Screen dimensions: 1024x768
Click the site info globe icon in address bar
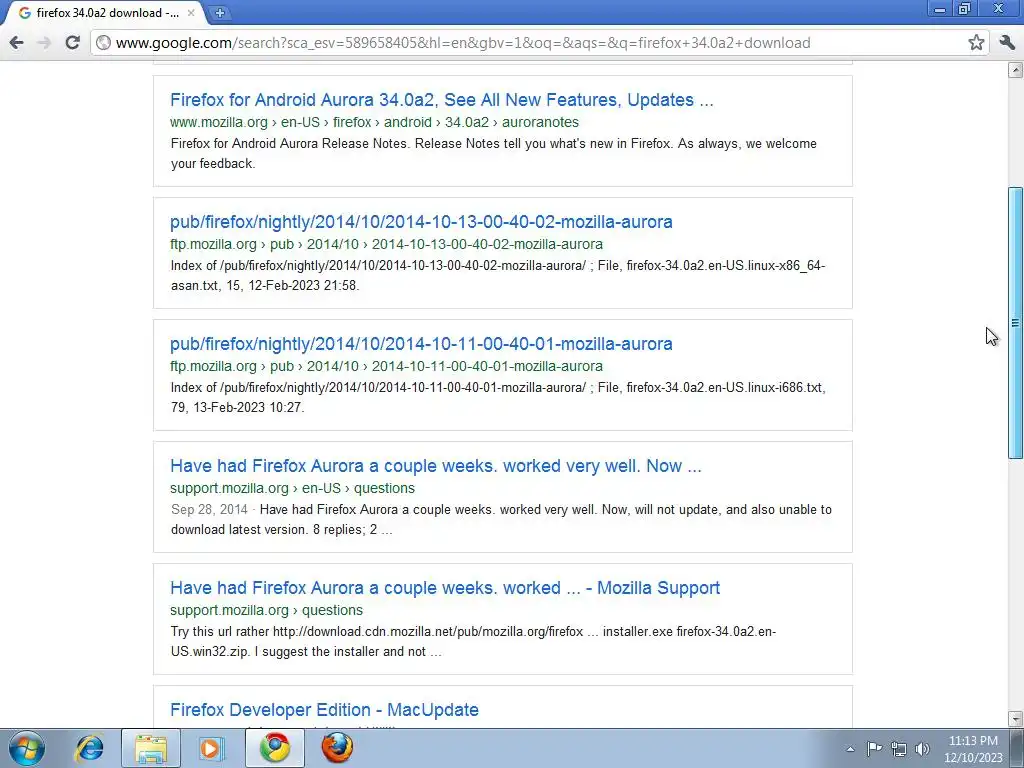pos(103,42)
